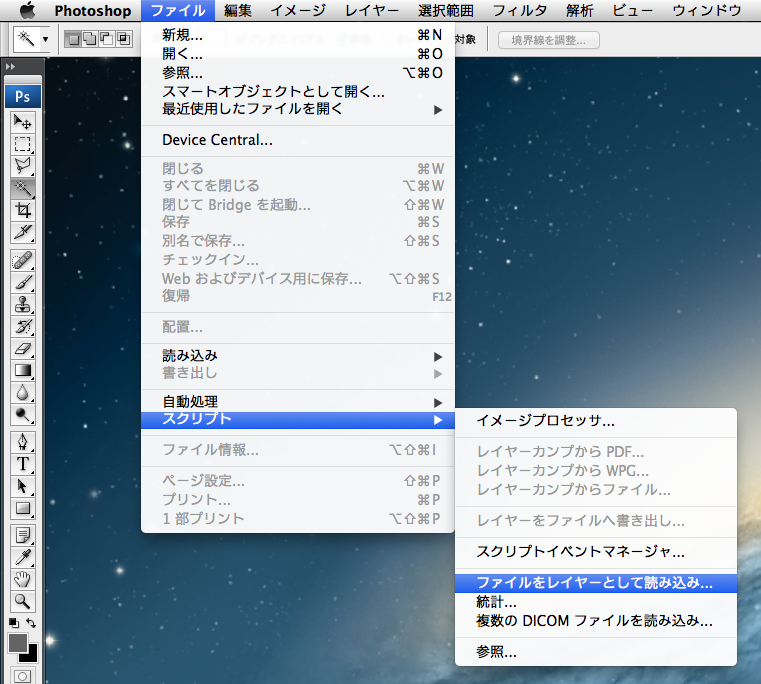Choose Intersect with selection mode
The height and width of the screenshot is (684, 761).
123,39
